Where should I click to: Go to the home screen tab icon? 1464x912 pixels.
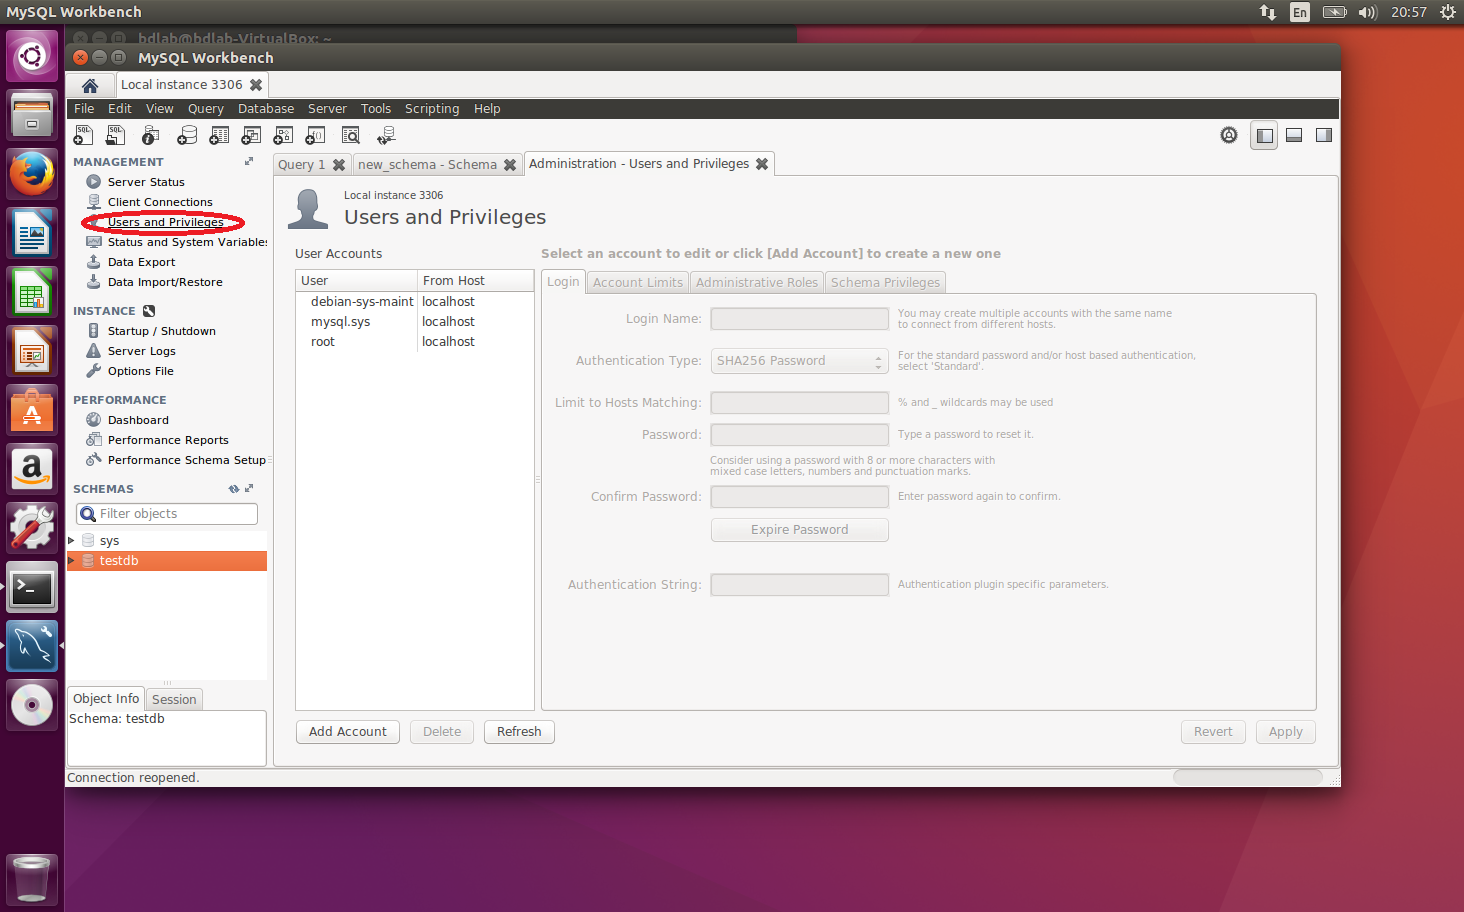tap(90, 85)
